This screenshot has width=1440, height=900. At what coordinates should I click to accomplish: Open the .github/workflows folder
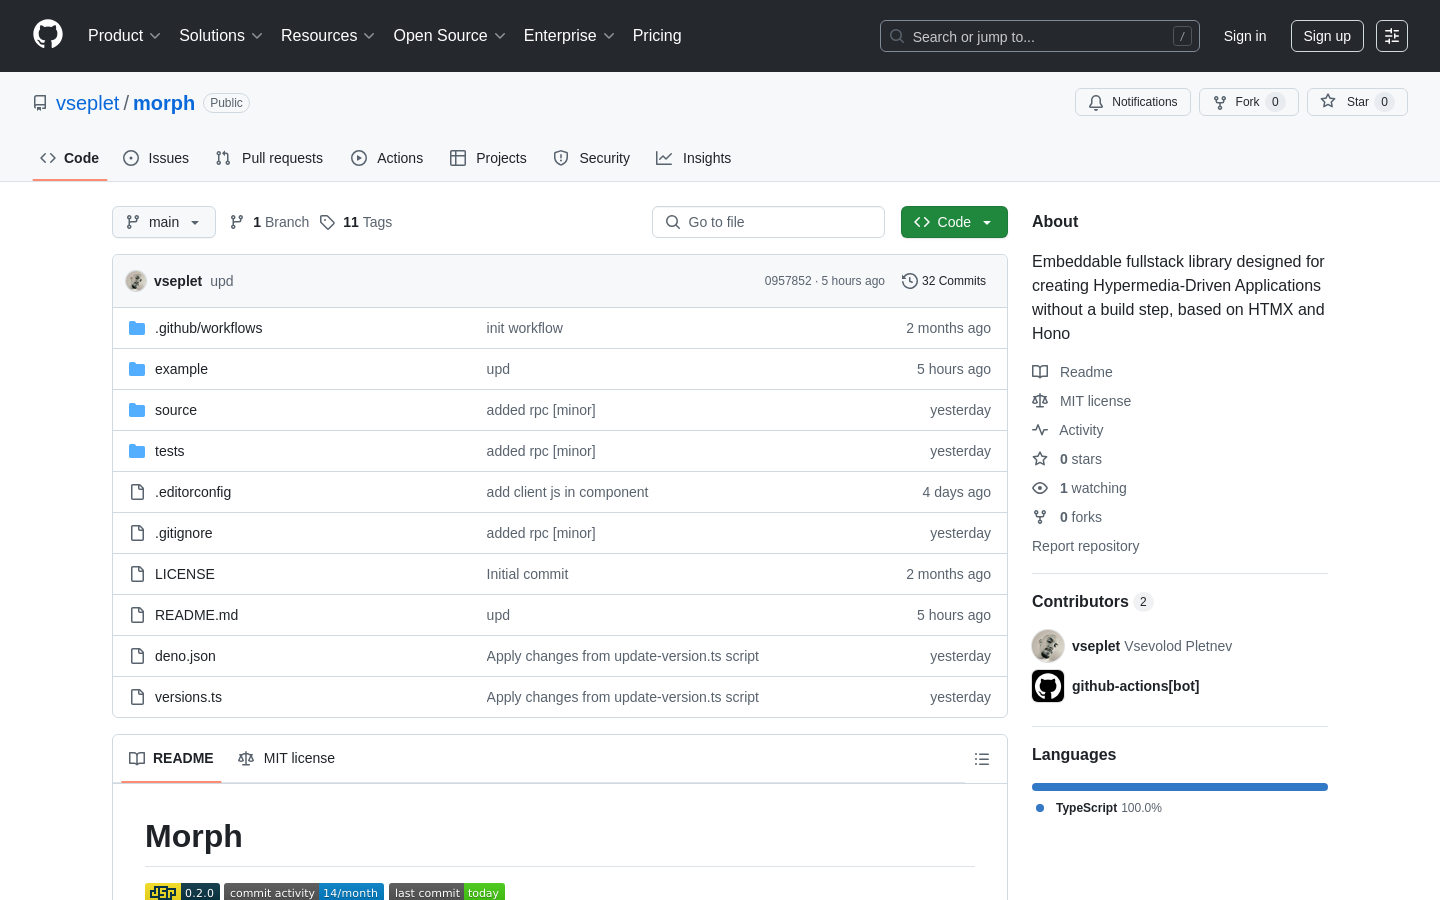208,328
